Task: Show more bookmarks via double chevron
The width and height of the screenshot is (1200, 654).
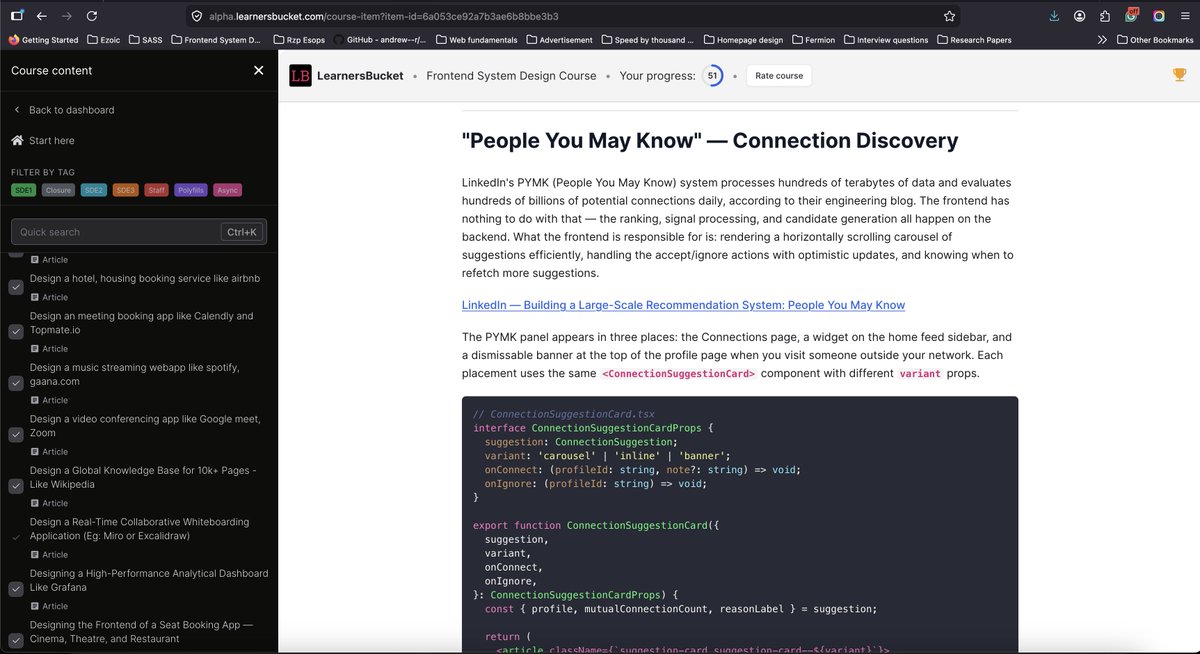Action: pos(1102,40)
